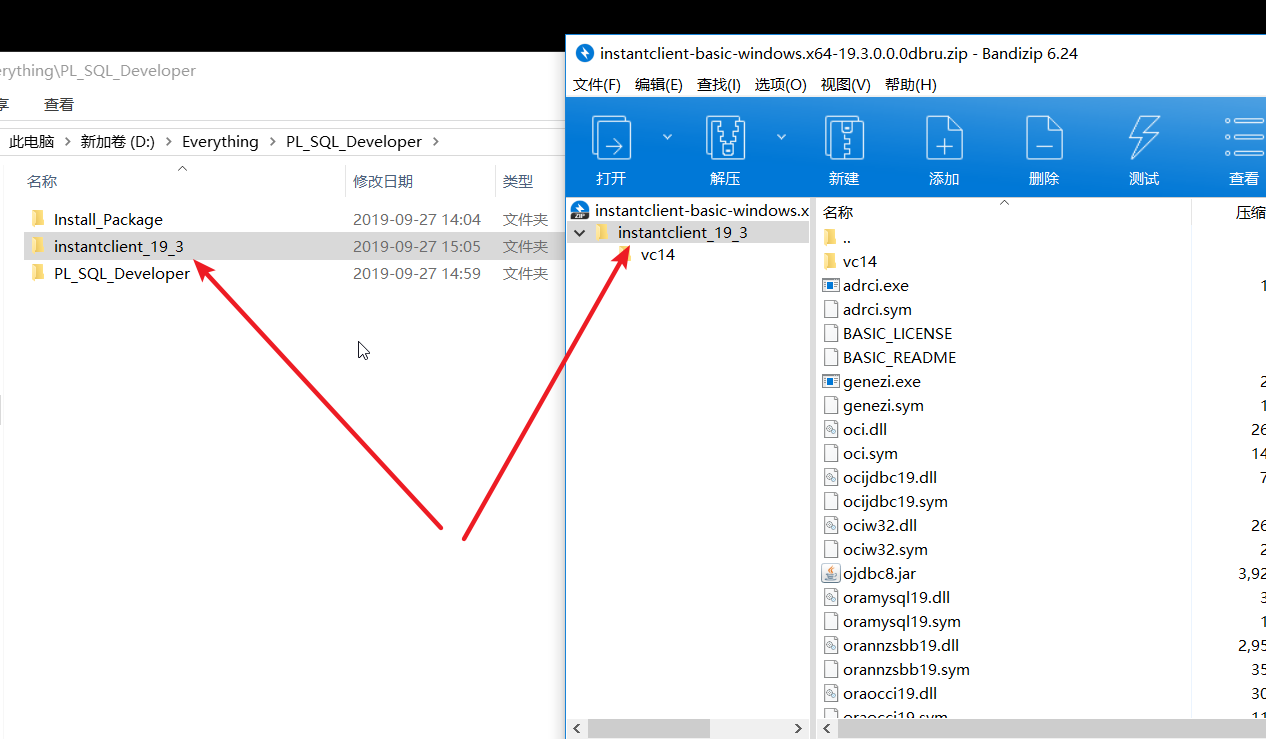Click the oci.dll file icon
The width and height of the screenshot is (1266, 739).
click(830, 430)
